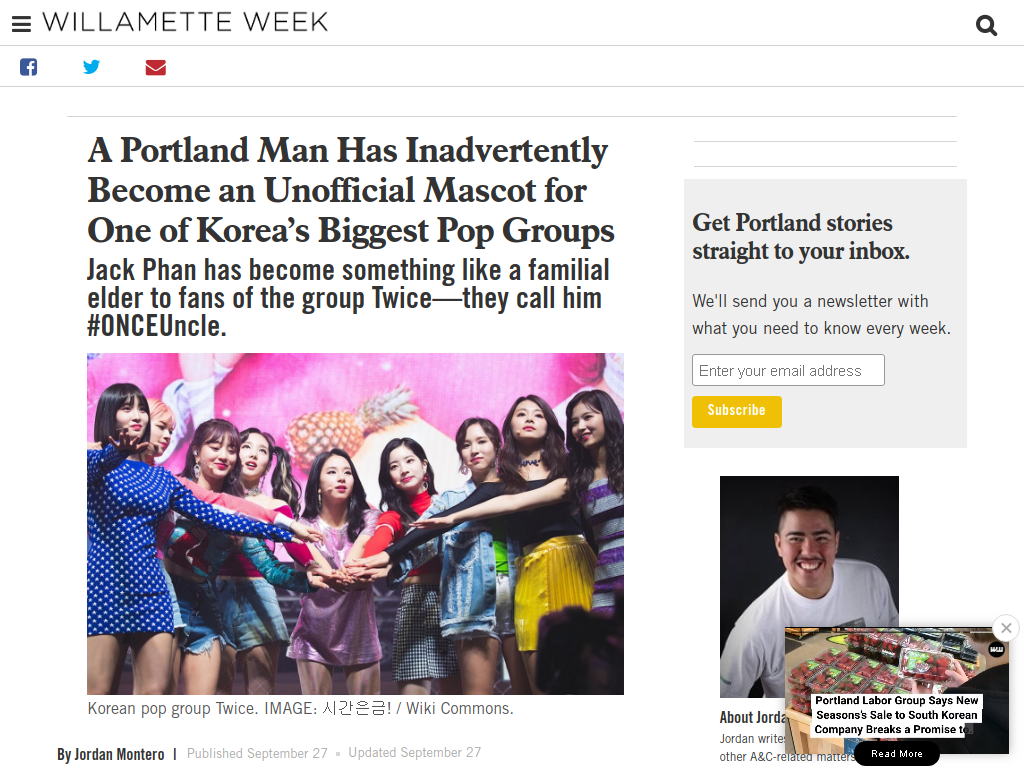
Task: Close the floating video popup
Action: coord(1006,628)
